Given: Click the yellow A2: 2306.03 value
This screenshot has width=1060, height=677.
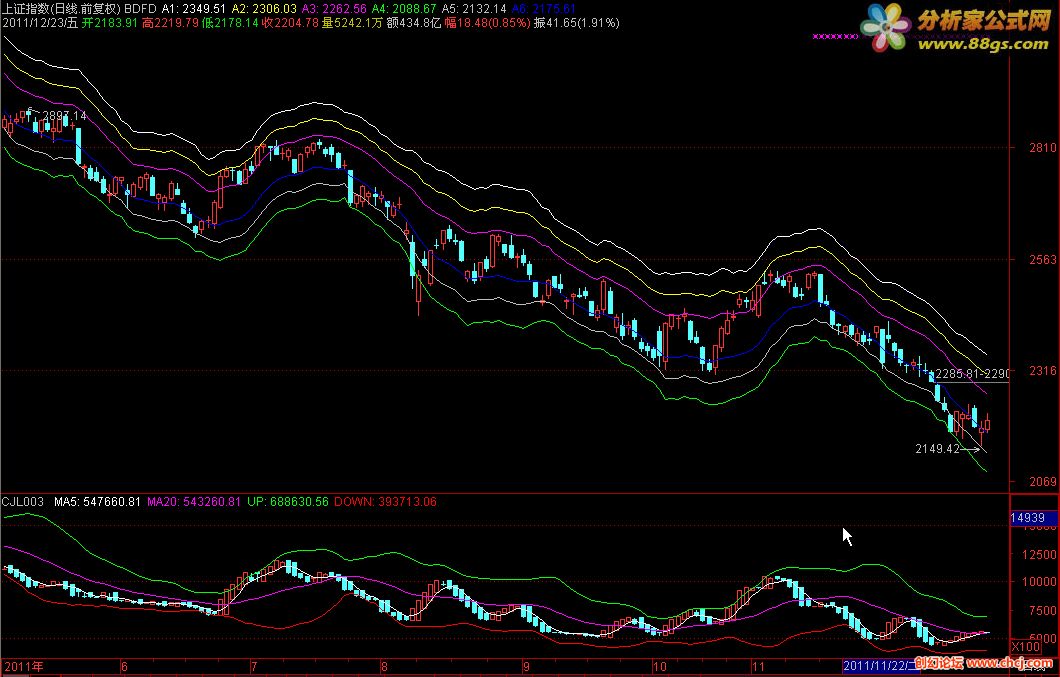Looking at the screenshot, I should [264, 9].
